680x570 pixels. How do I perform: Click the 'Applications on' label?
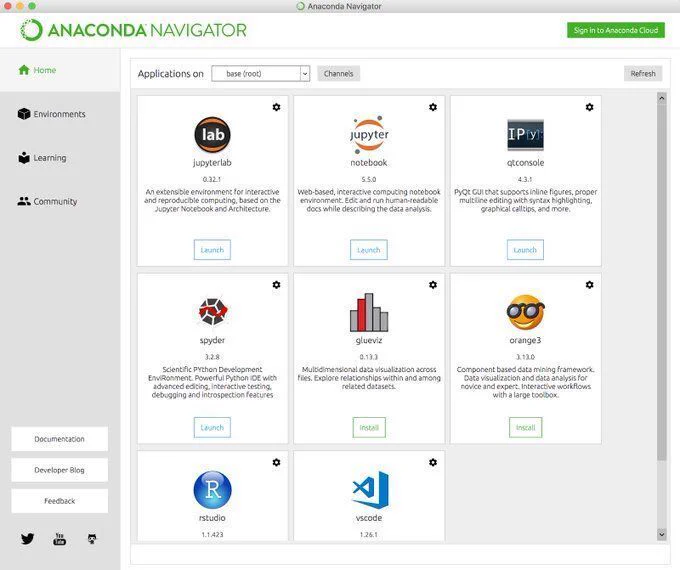[170, 74]
